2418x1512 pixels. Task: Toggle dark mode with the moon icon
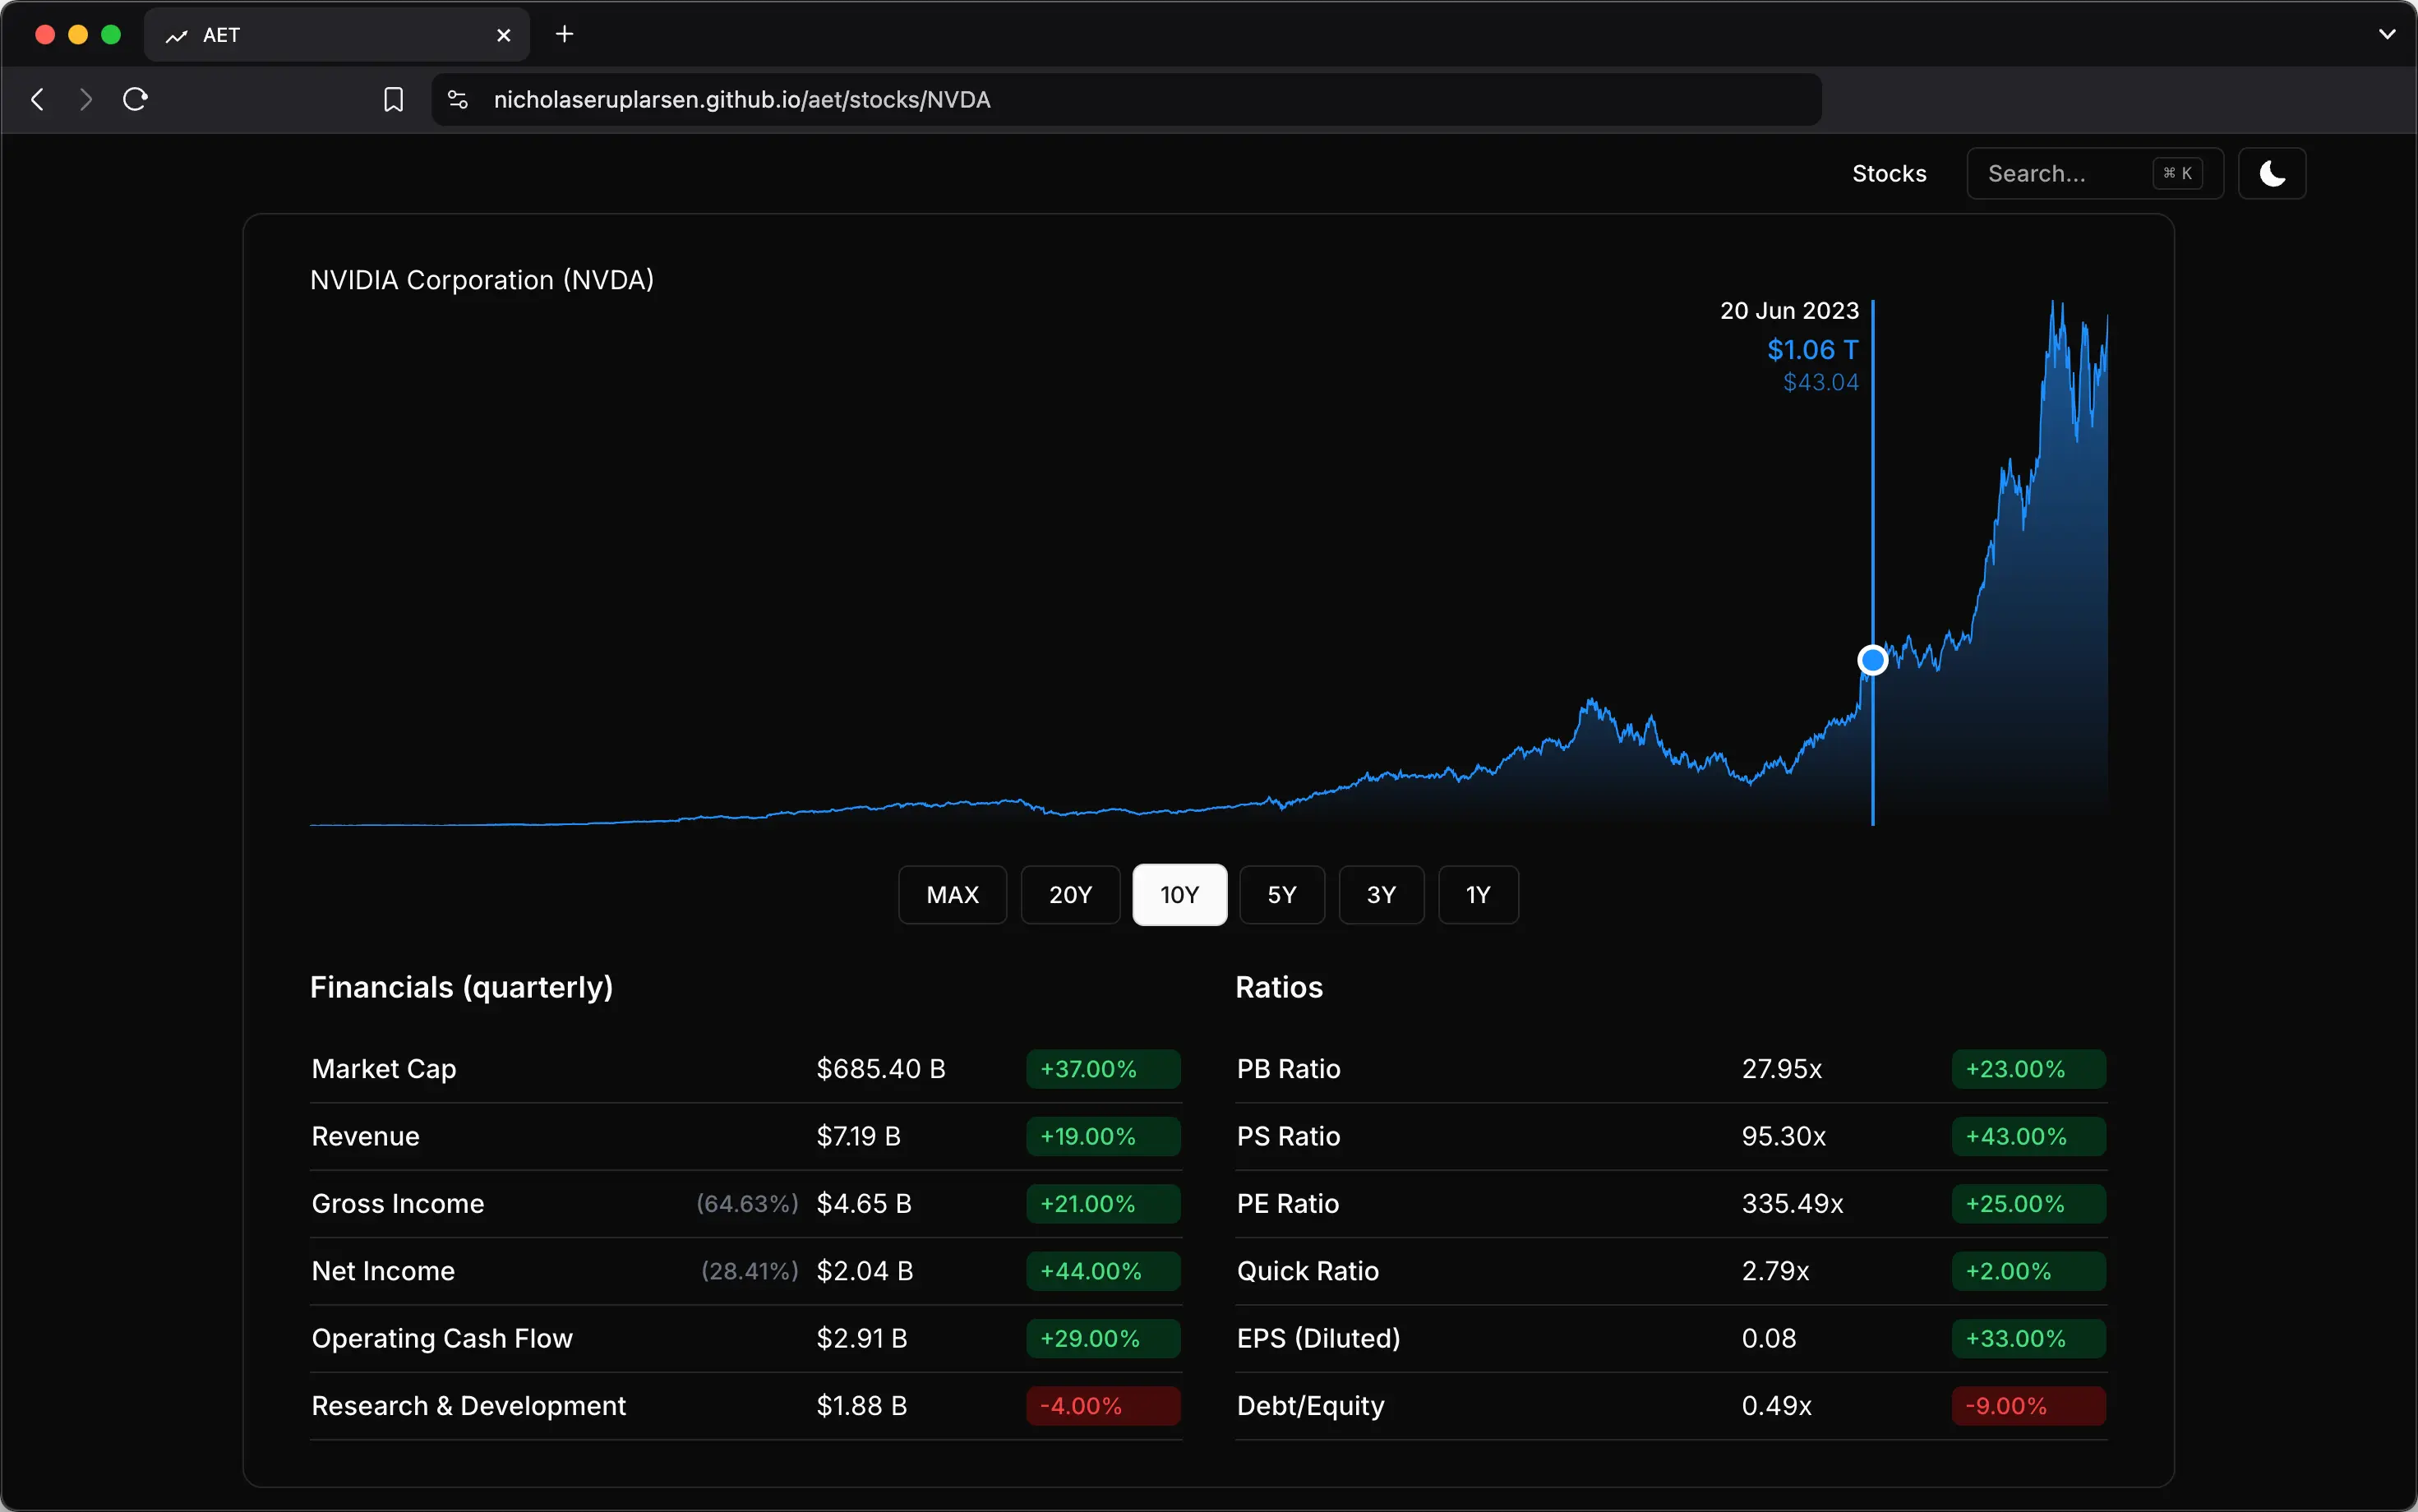tap(2272, 173)
